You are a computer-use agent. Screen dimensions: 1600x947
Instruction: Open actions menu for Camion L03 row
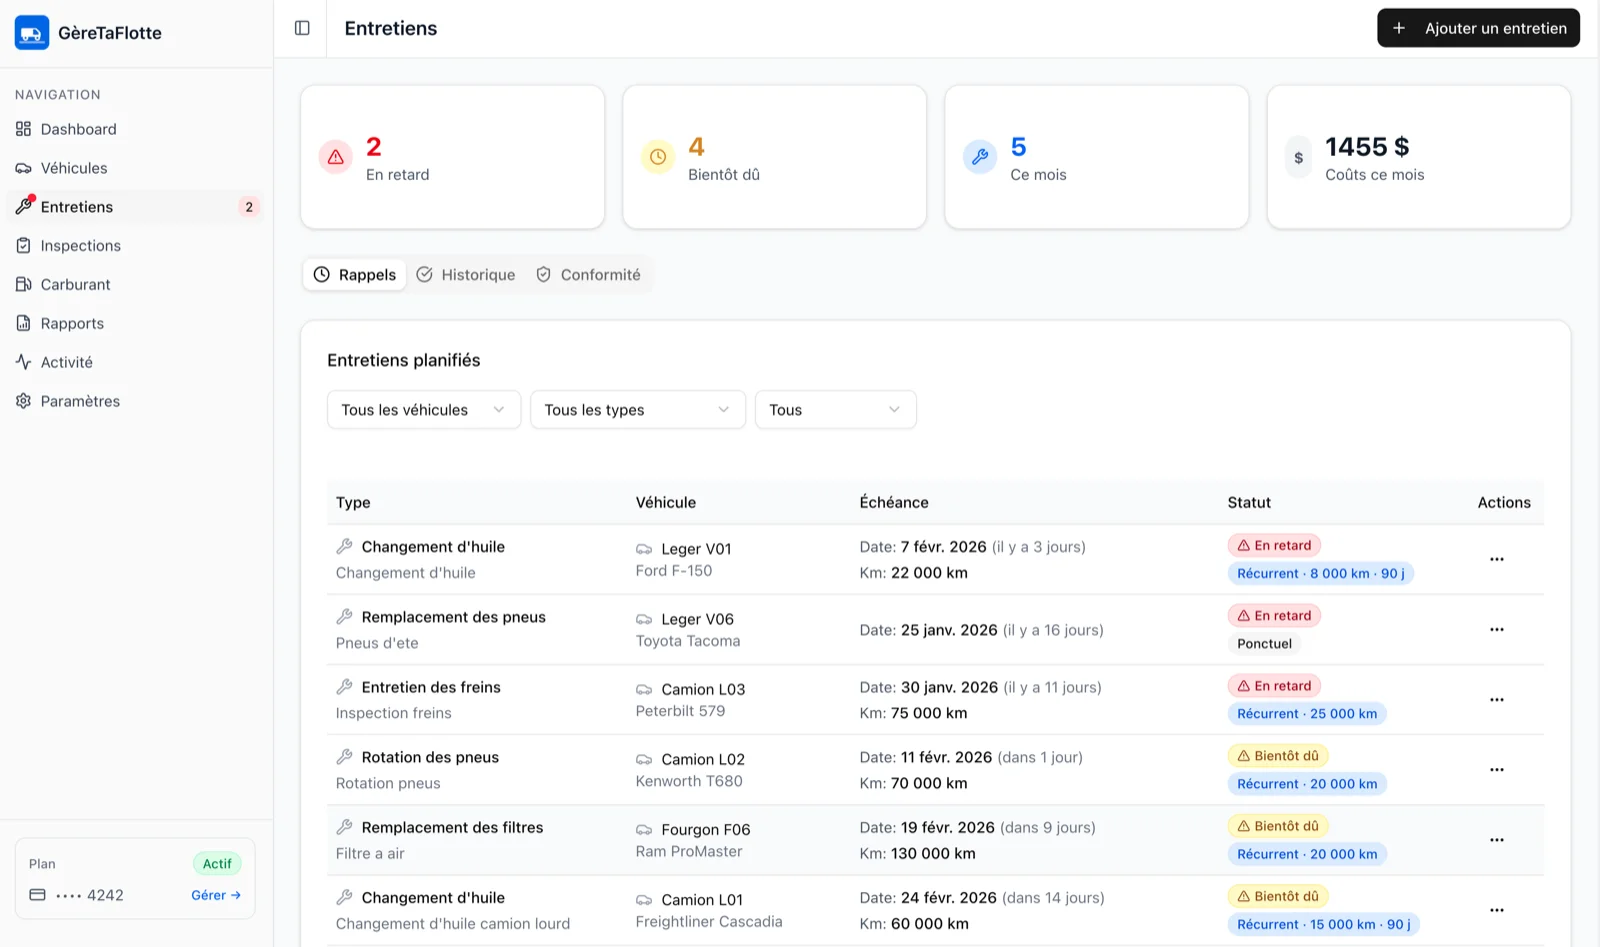[x=1496, y=700]
